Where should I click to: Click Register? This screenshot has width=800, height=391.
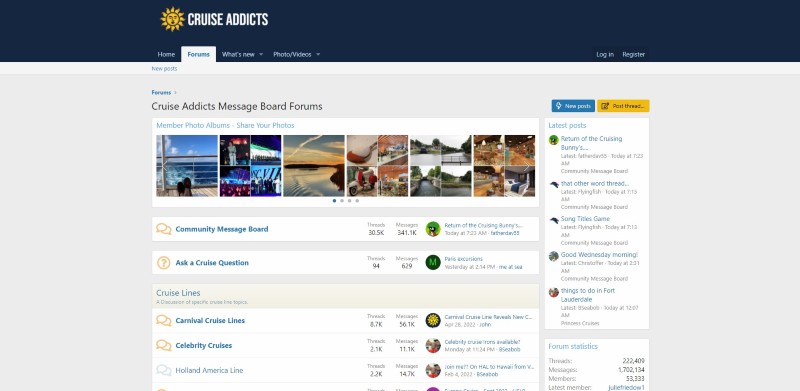click(x=634, y=54)
